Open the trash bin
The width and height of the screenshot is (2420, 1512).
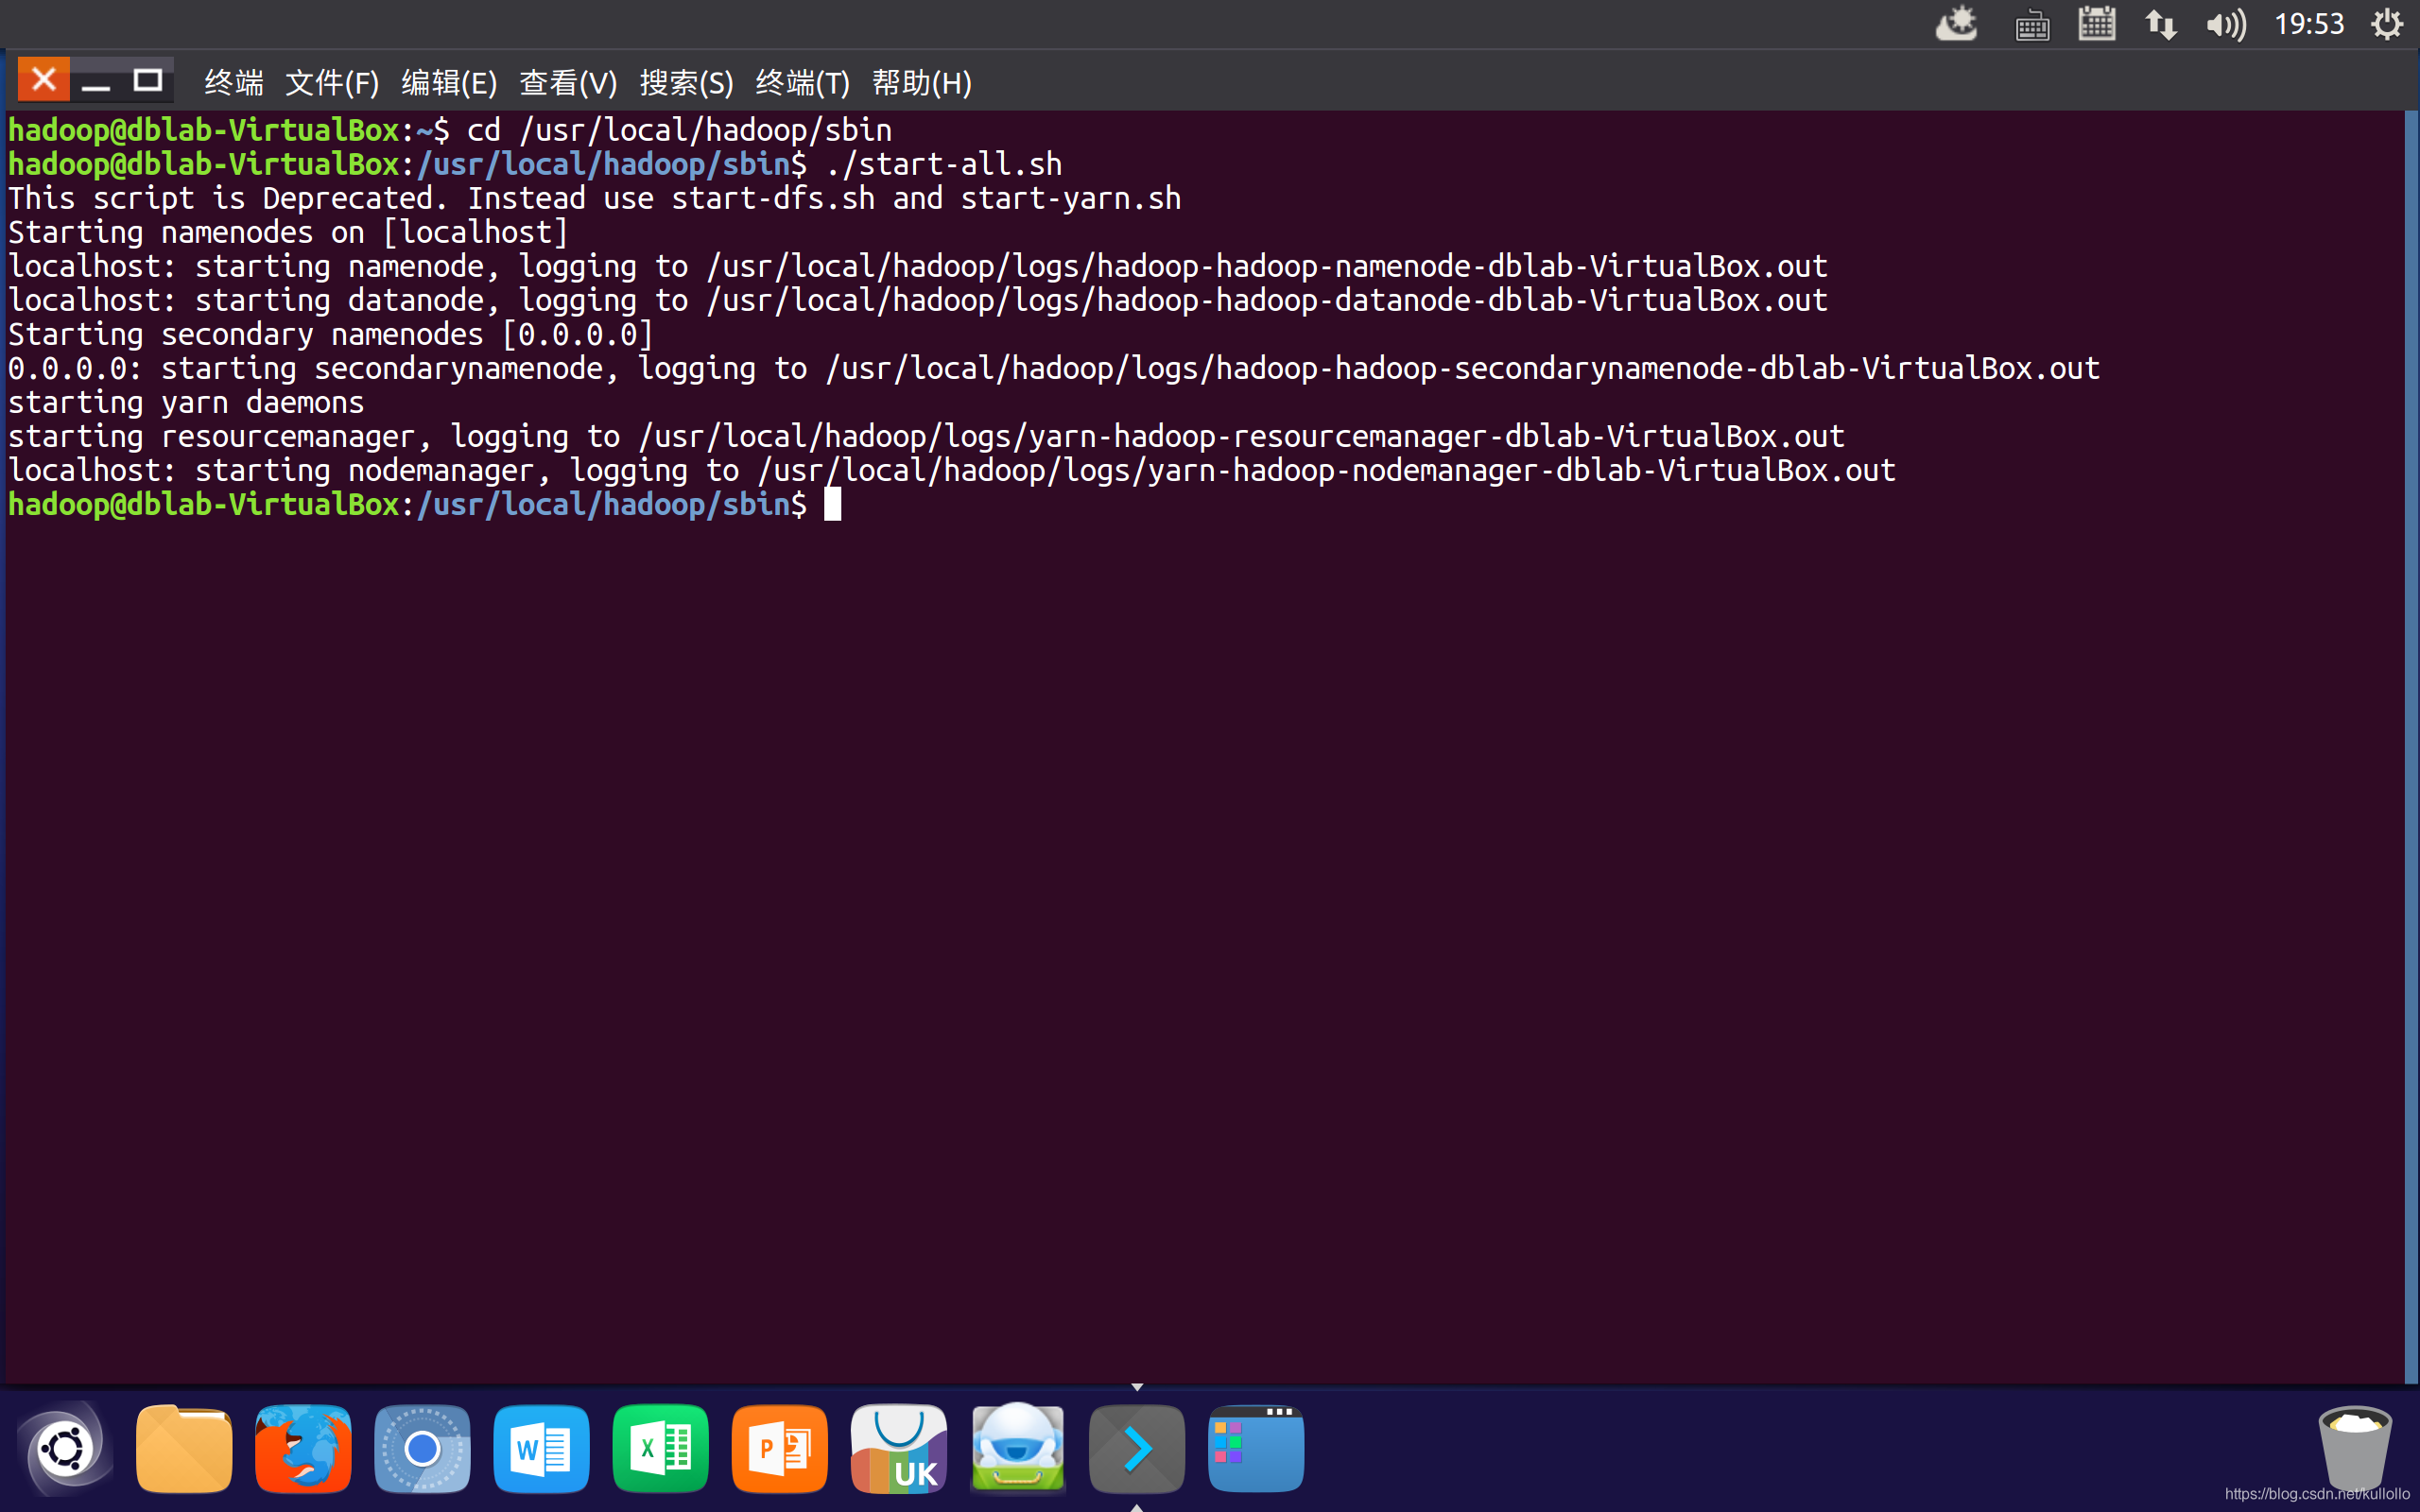click(2354, 1448)
